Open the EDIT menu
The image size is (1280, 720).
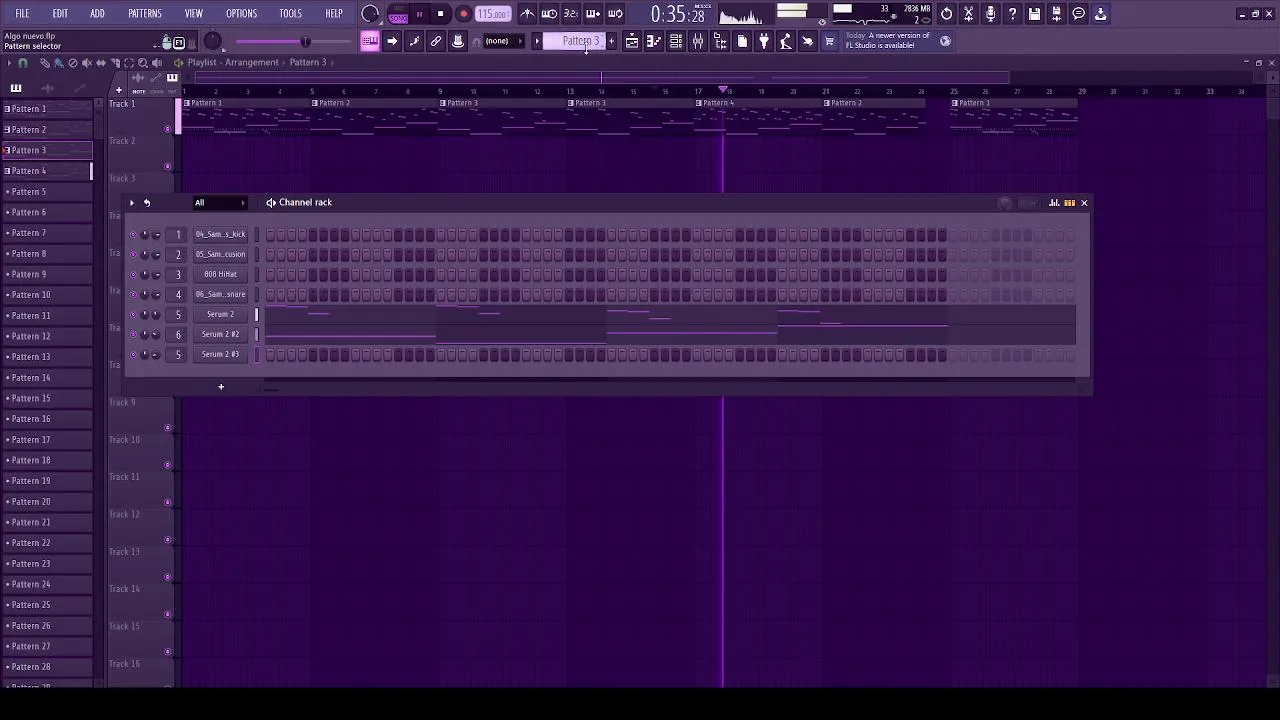(60, 14)
